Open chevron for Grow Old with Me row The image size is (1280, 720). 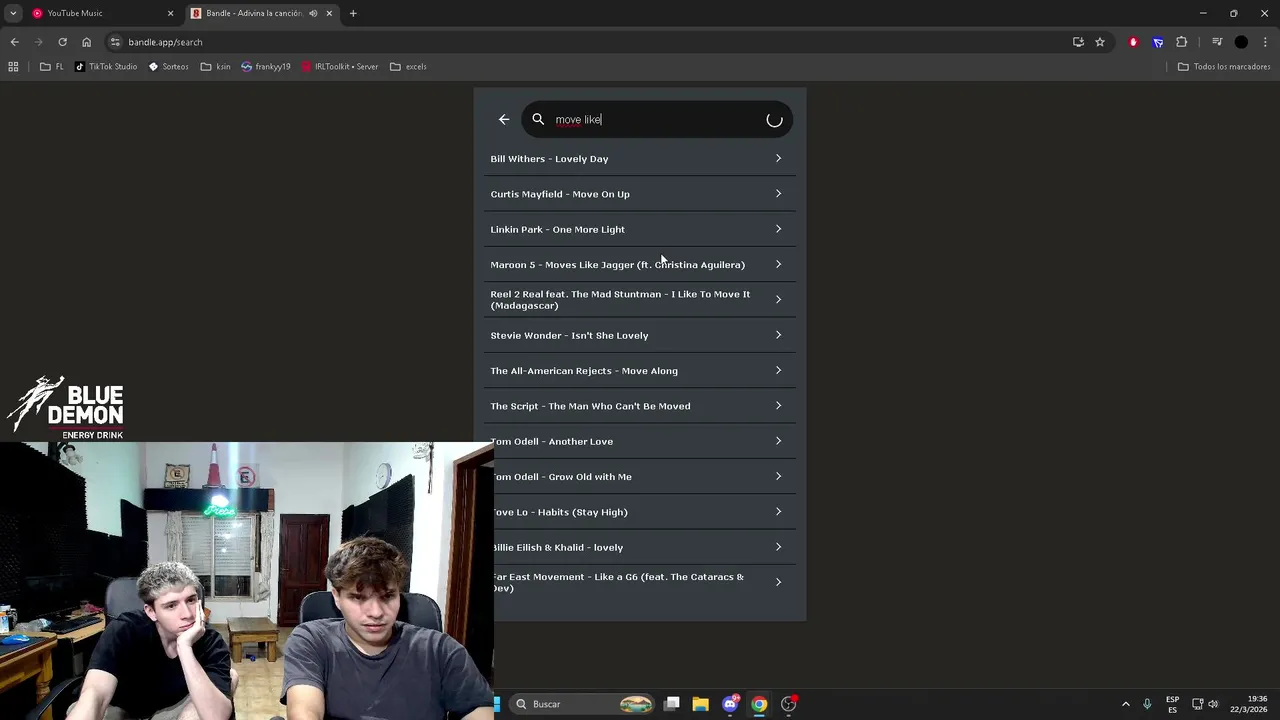tap(778, 477)
